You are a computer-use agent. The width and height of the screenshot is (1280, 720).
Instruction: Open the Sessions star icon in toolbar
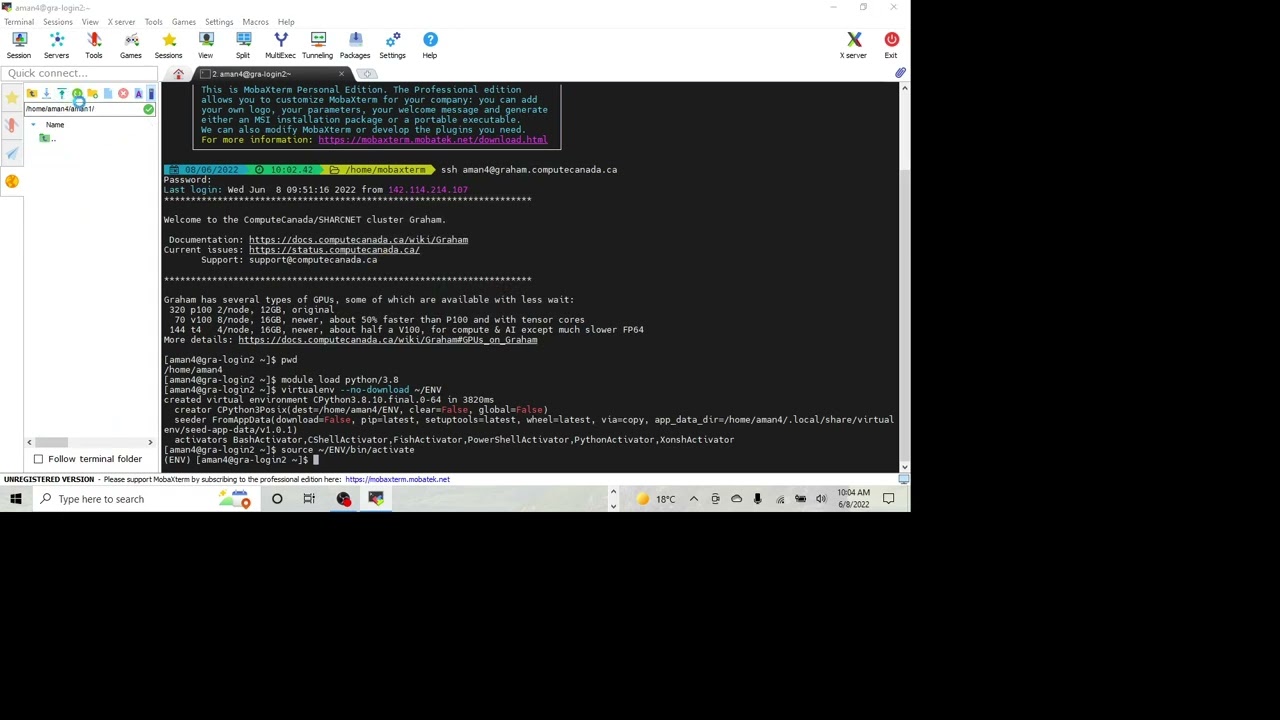coord(168,45)
